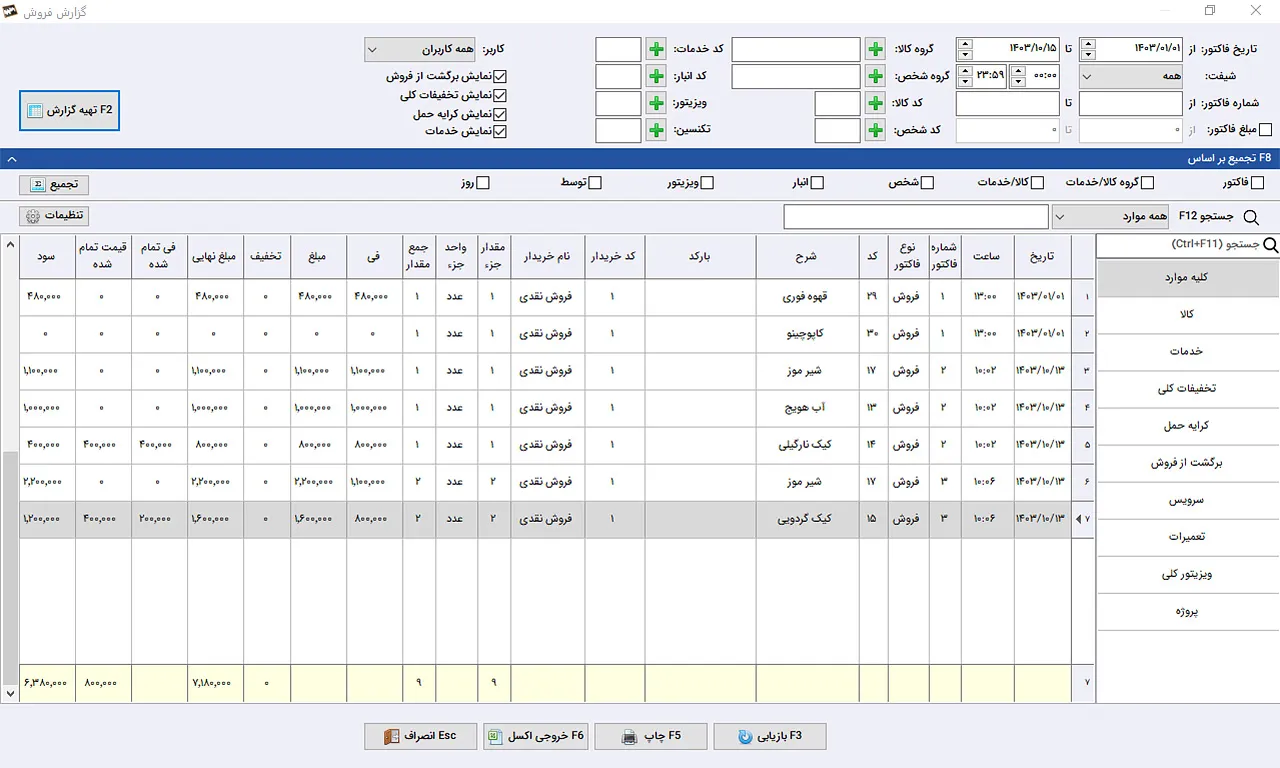
Task: Toggle نمایش تخفیفات کلی checkbox
Action: pos(501,95)
